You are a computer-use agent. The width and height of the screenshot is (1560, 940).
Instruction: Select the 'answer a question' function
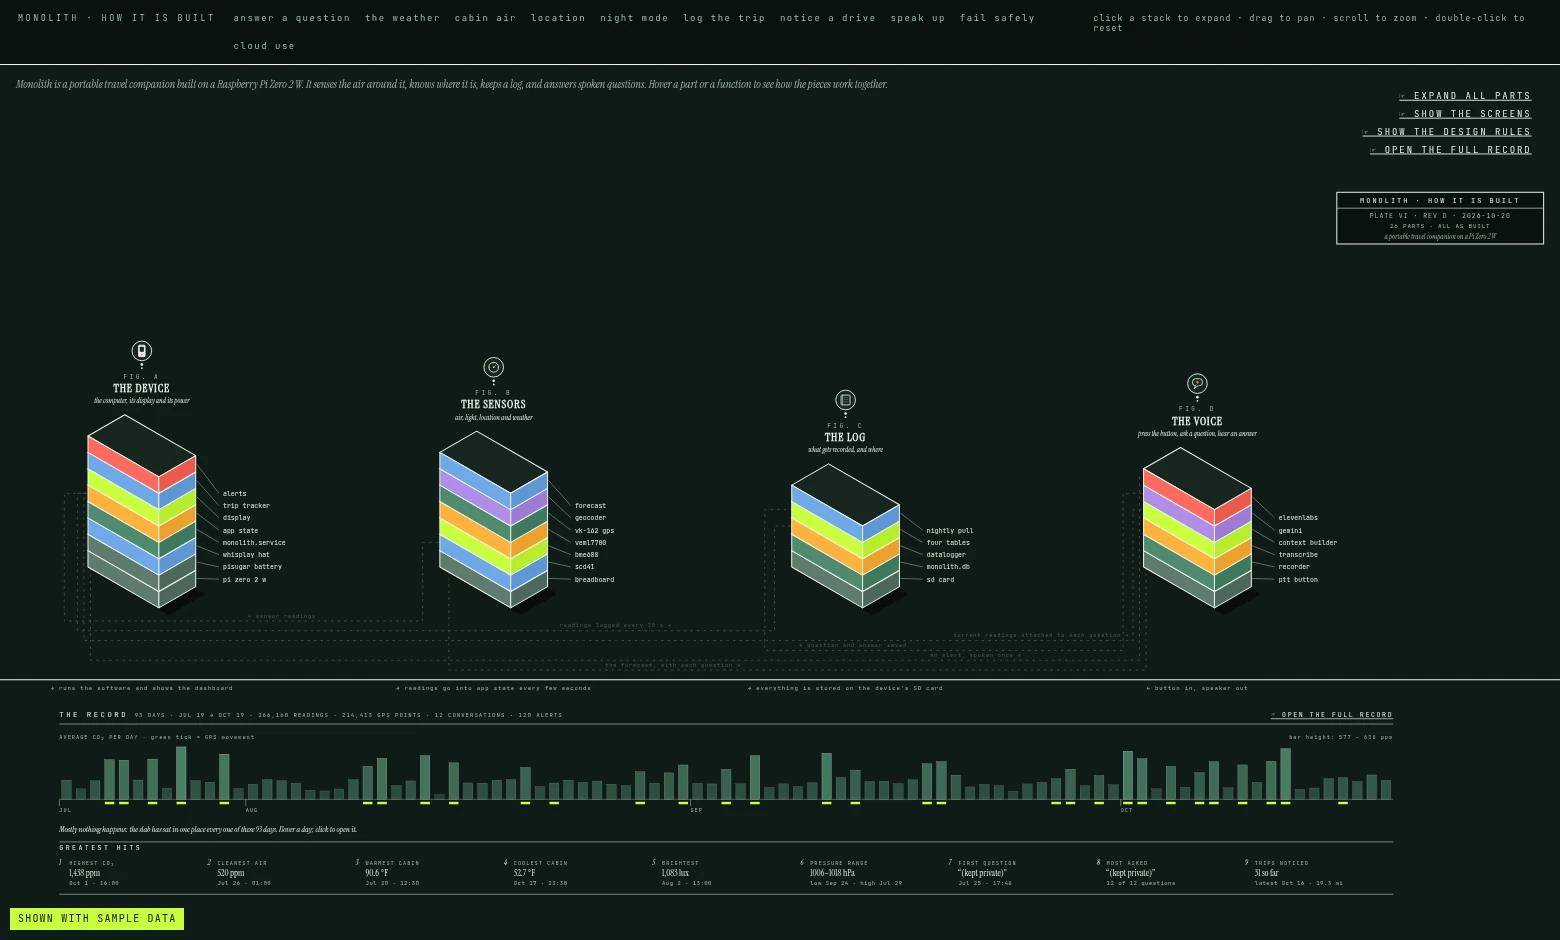292,18
